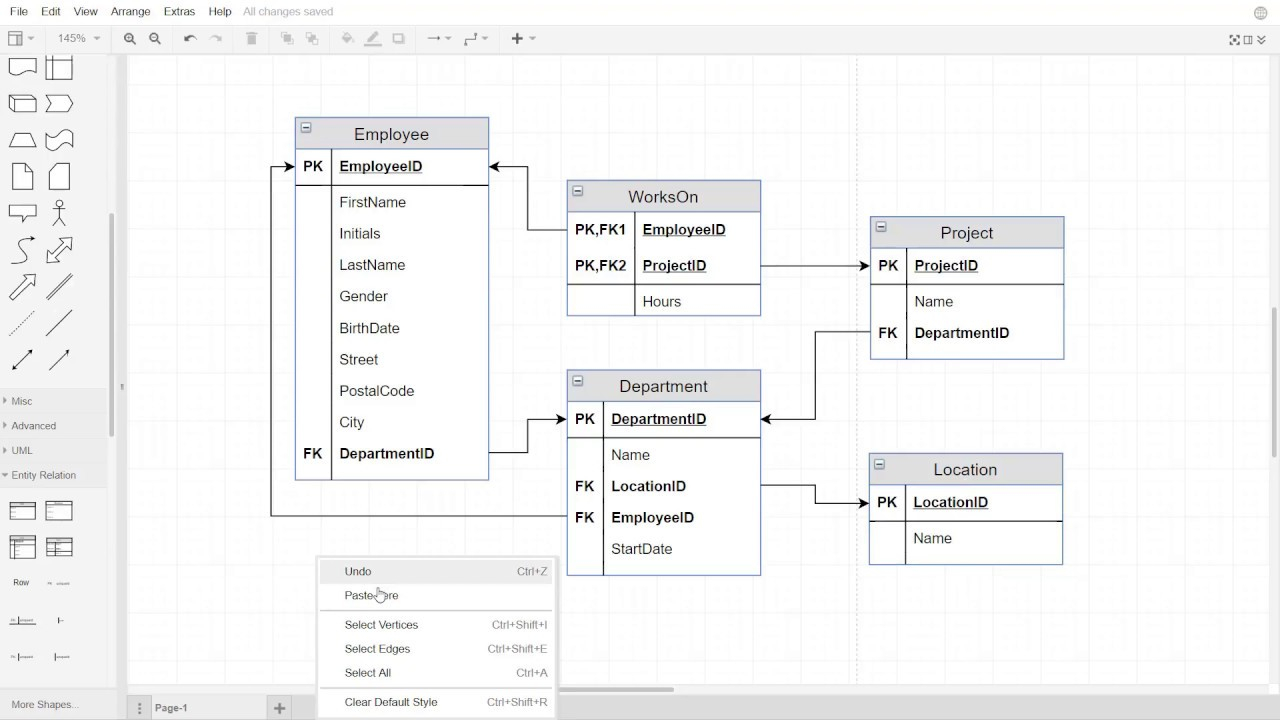Viewport: 1280px width, 720px height.
Task: Undo using the toolbar arrow icon
Action: [190, 39]
